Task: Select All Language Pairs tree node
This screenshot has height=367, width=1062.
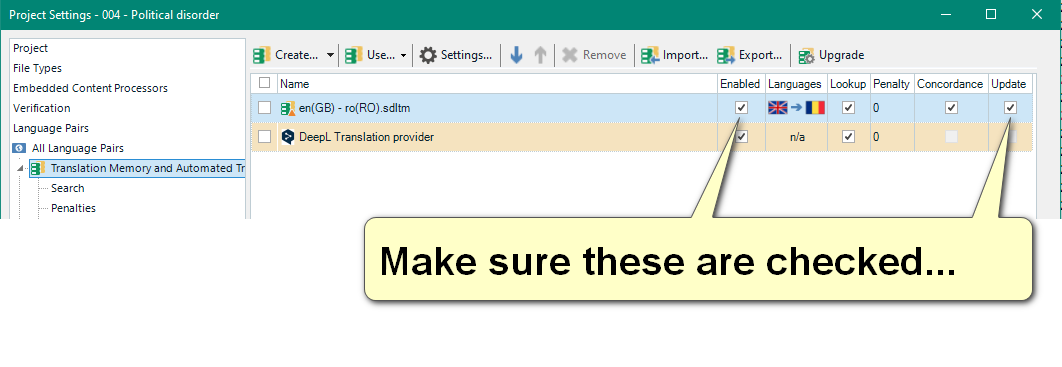Action: click(78, 148)
